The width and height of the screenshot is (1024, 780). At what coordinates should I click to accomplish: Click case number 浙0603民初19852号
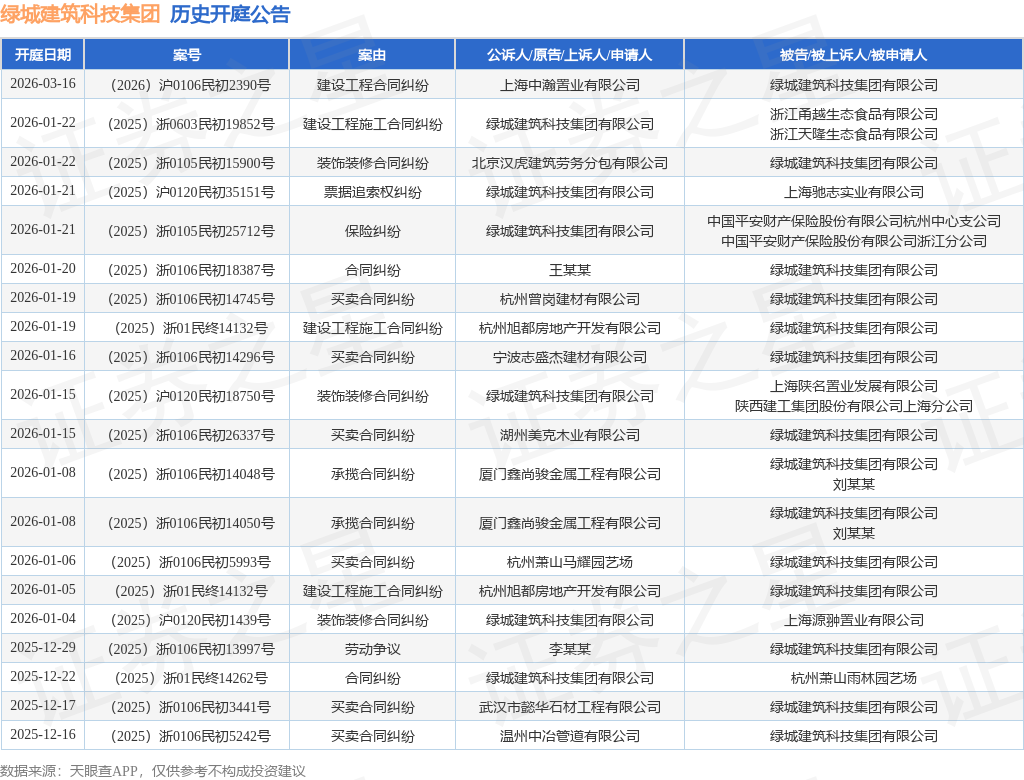(x=191, y=124)
